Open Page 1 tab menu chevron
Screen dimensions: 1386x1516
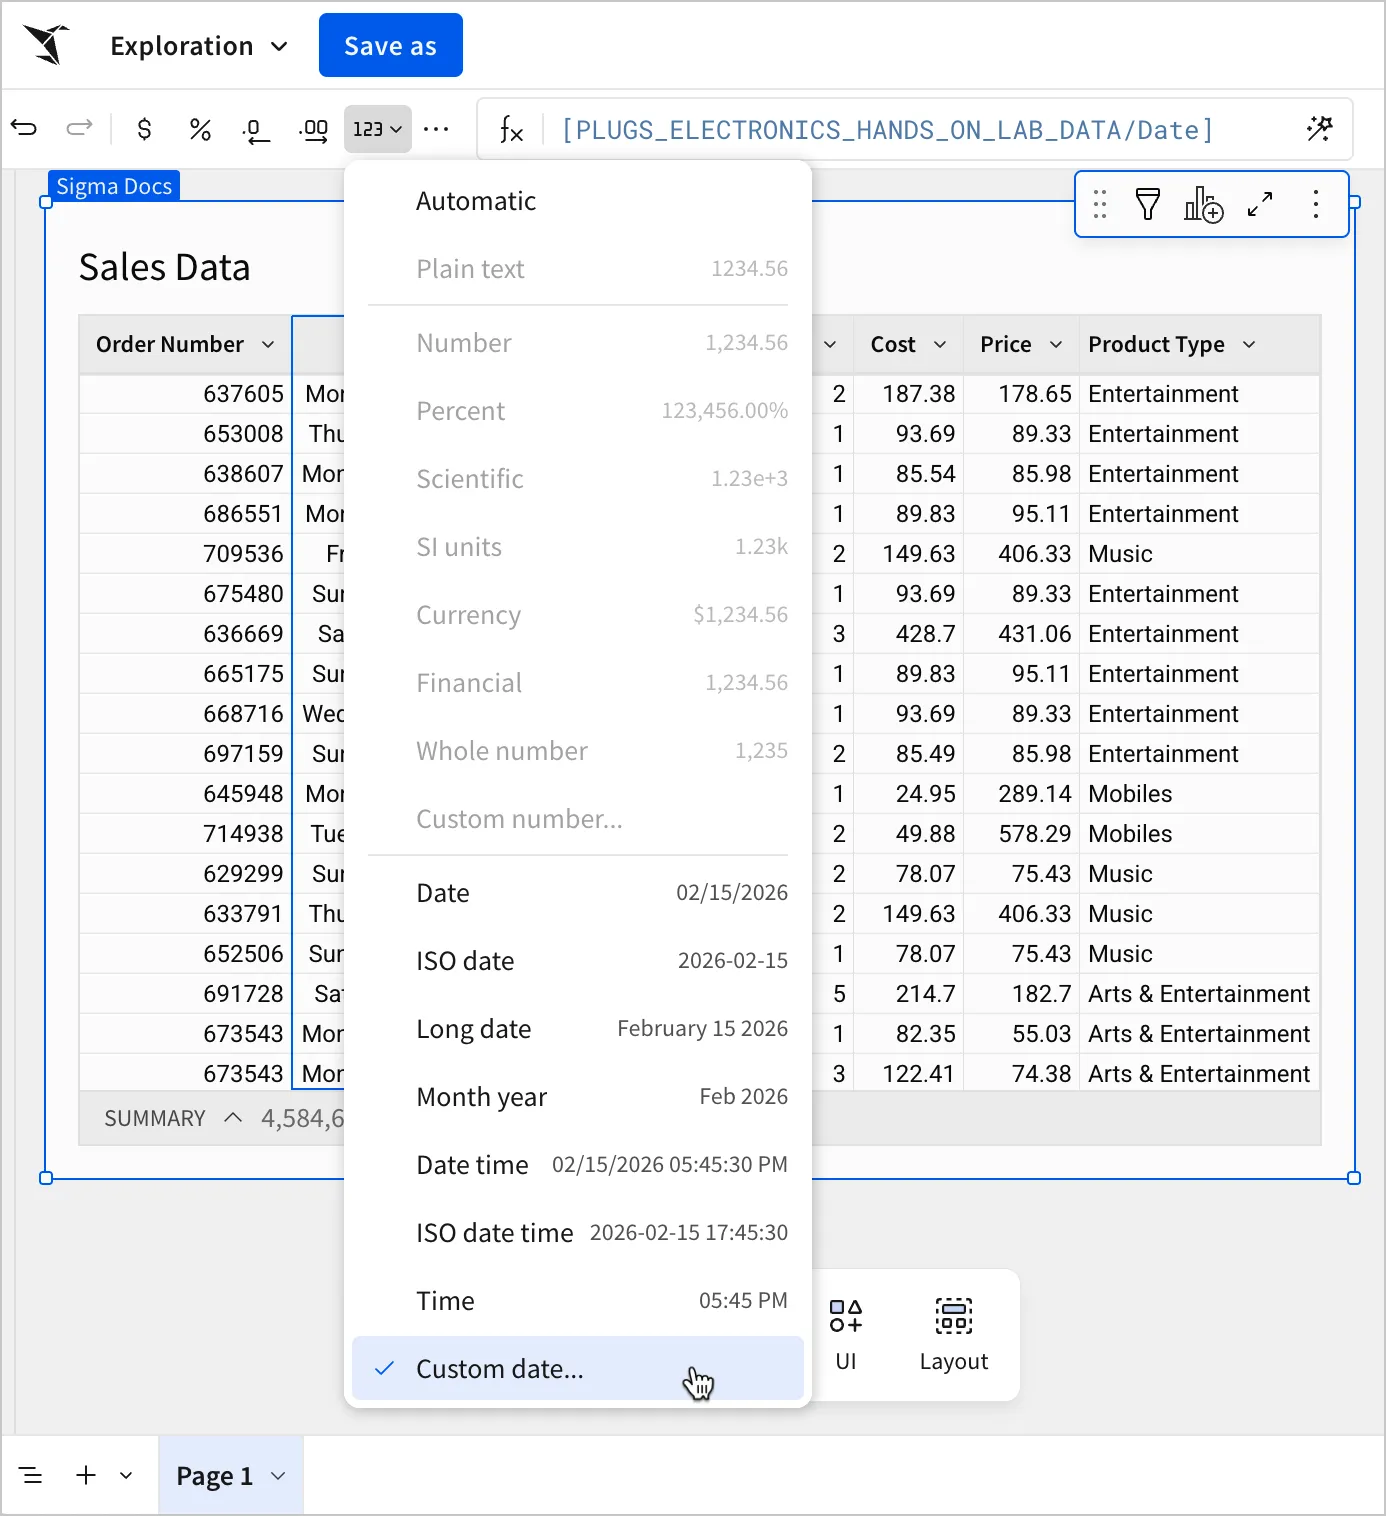pos(278,1476)
